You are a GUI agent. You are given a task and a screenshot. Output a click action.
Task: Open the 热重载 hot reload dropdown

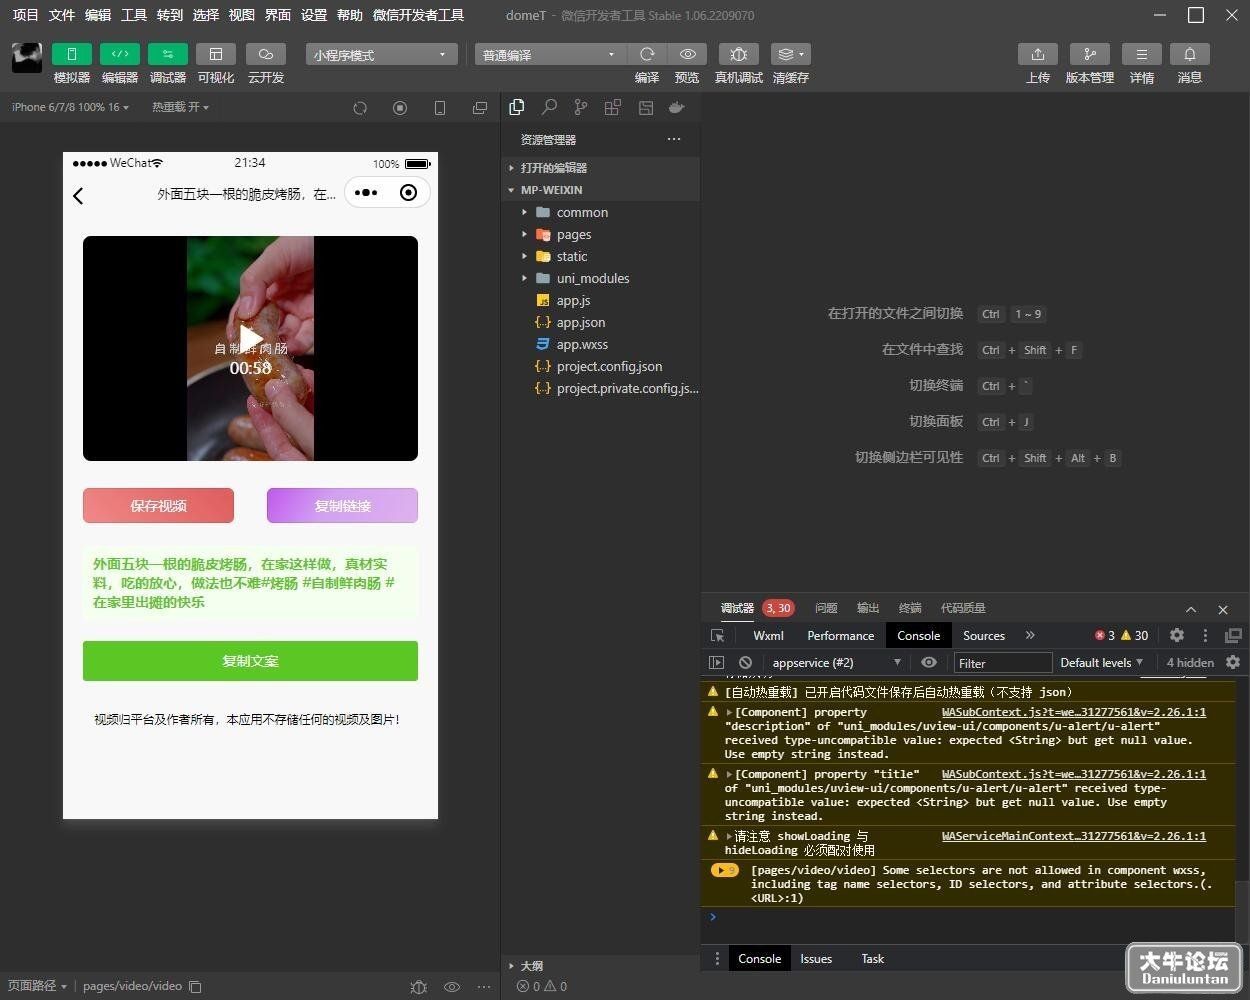coord(180,107)
